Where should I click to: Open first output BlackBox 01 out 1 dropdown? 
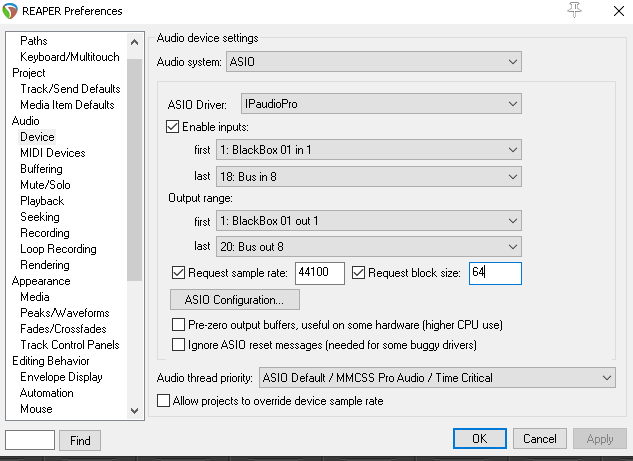(x=369, y=221)
